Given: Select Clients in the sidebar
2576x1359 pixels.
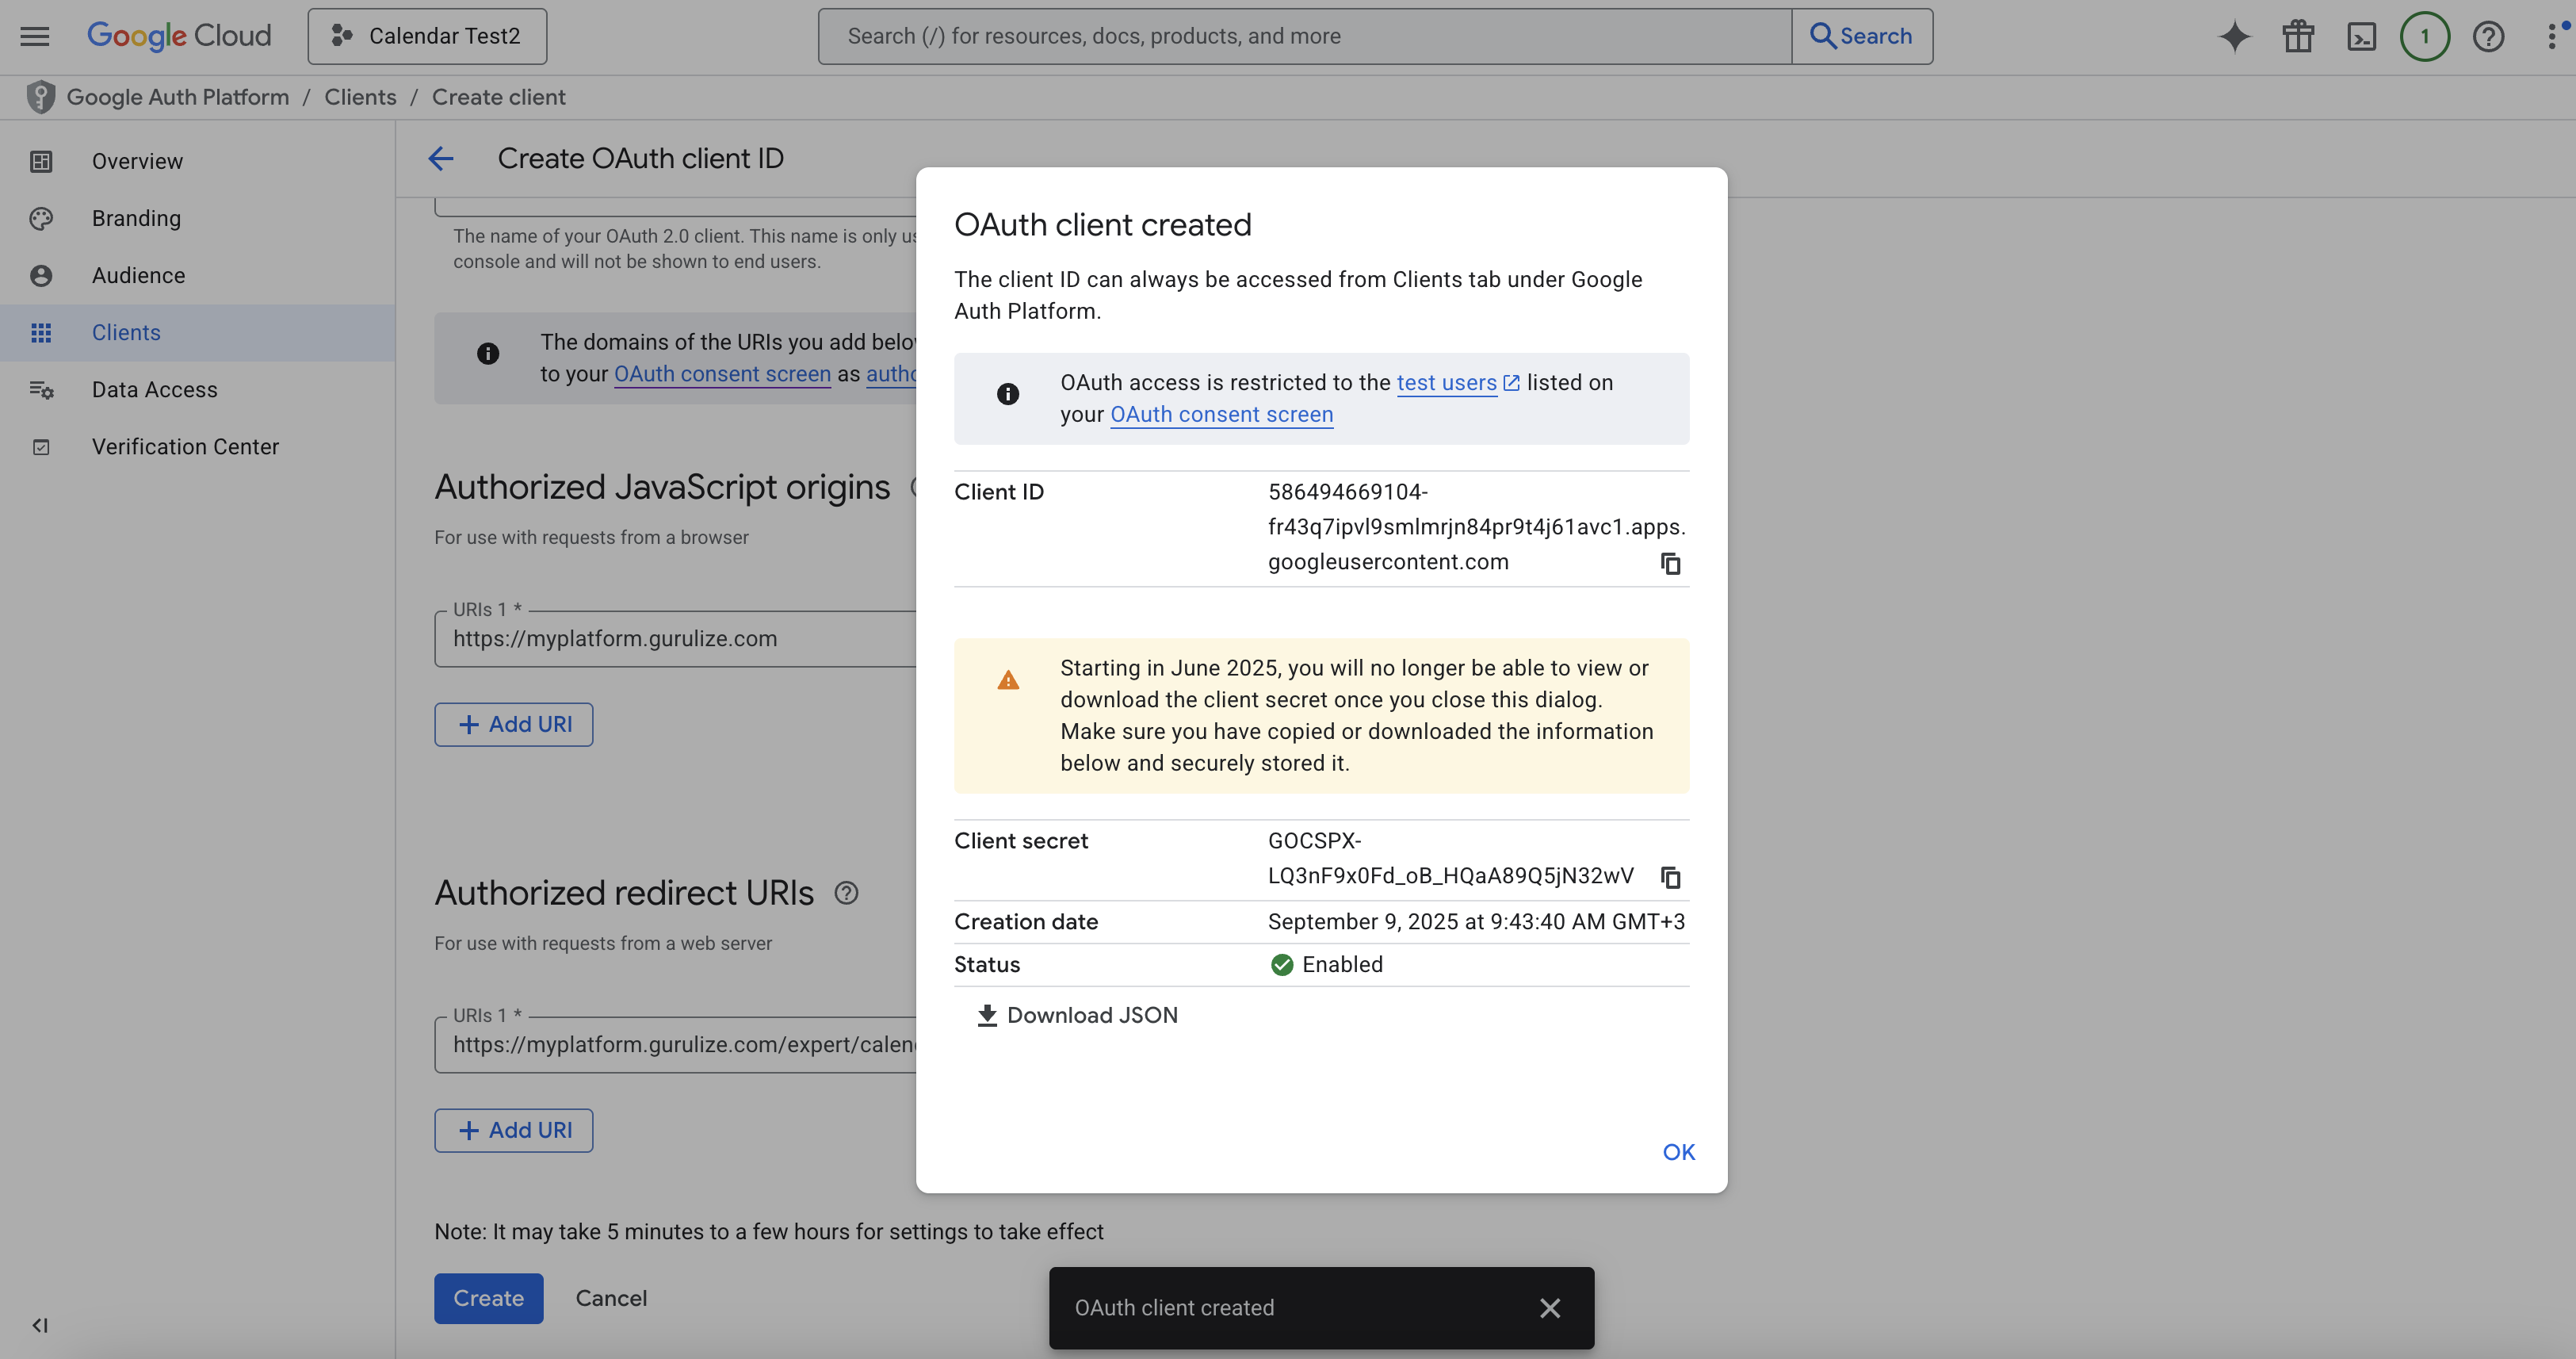Looking at the screenshot, I should [x=198, y=332].
